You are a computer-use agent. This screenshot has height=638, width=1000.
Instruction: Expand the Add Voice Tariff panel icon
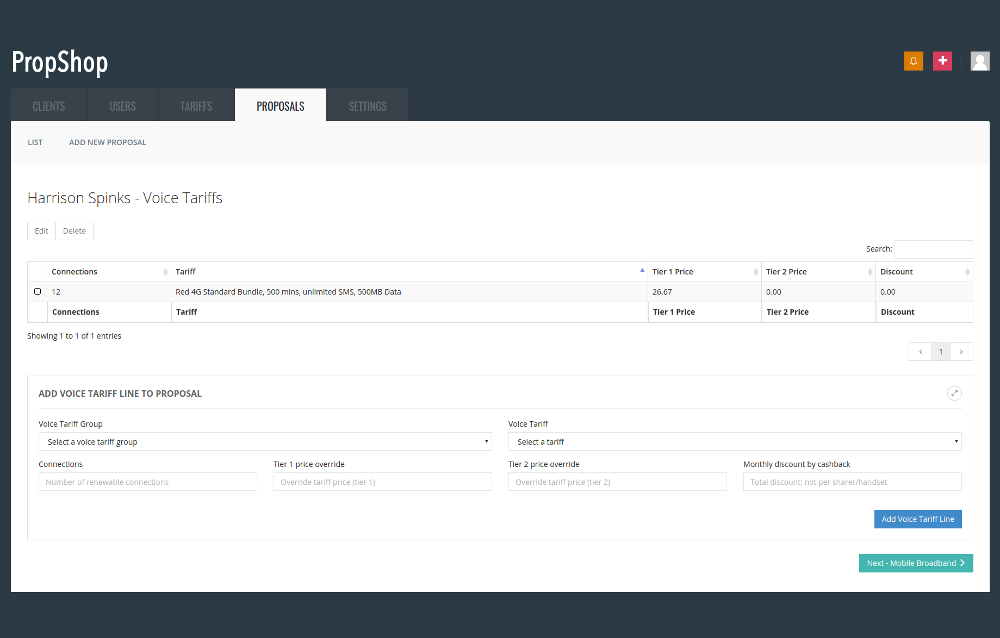[954, 393]
